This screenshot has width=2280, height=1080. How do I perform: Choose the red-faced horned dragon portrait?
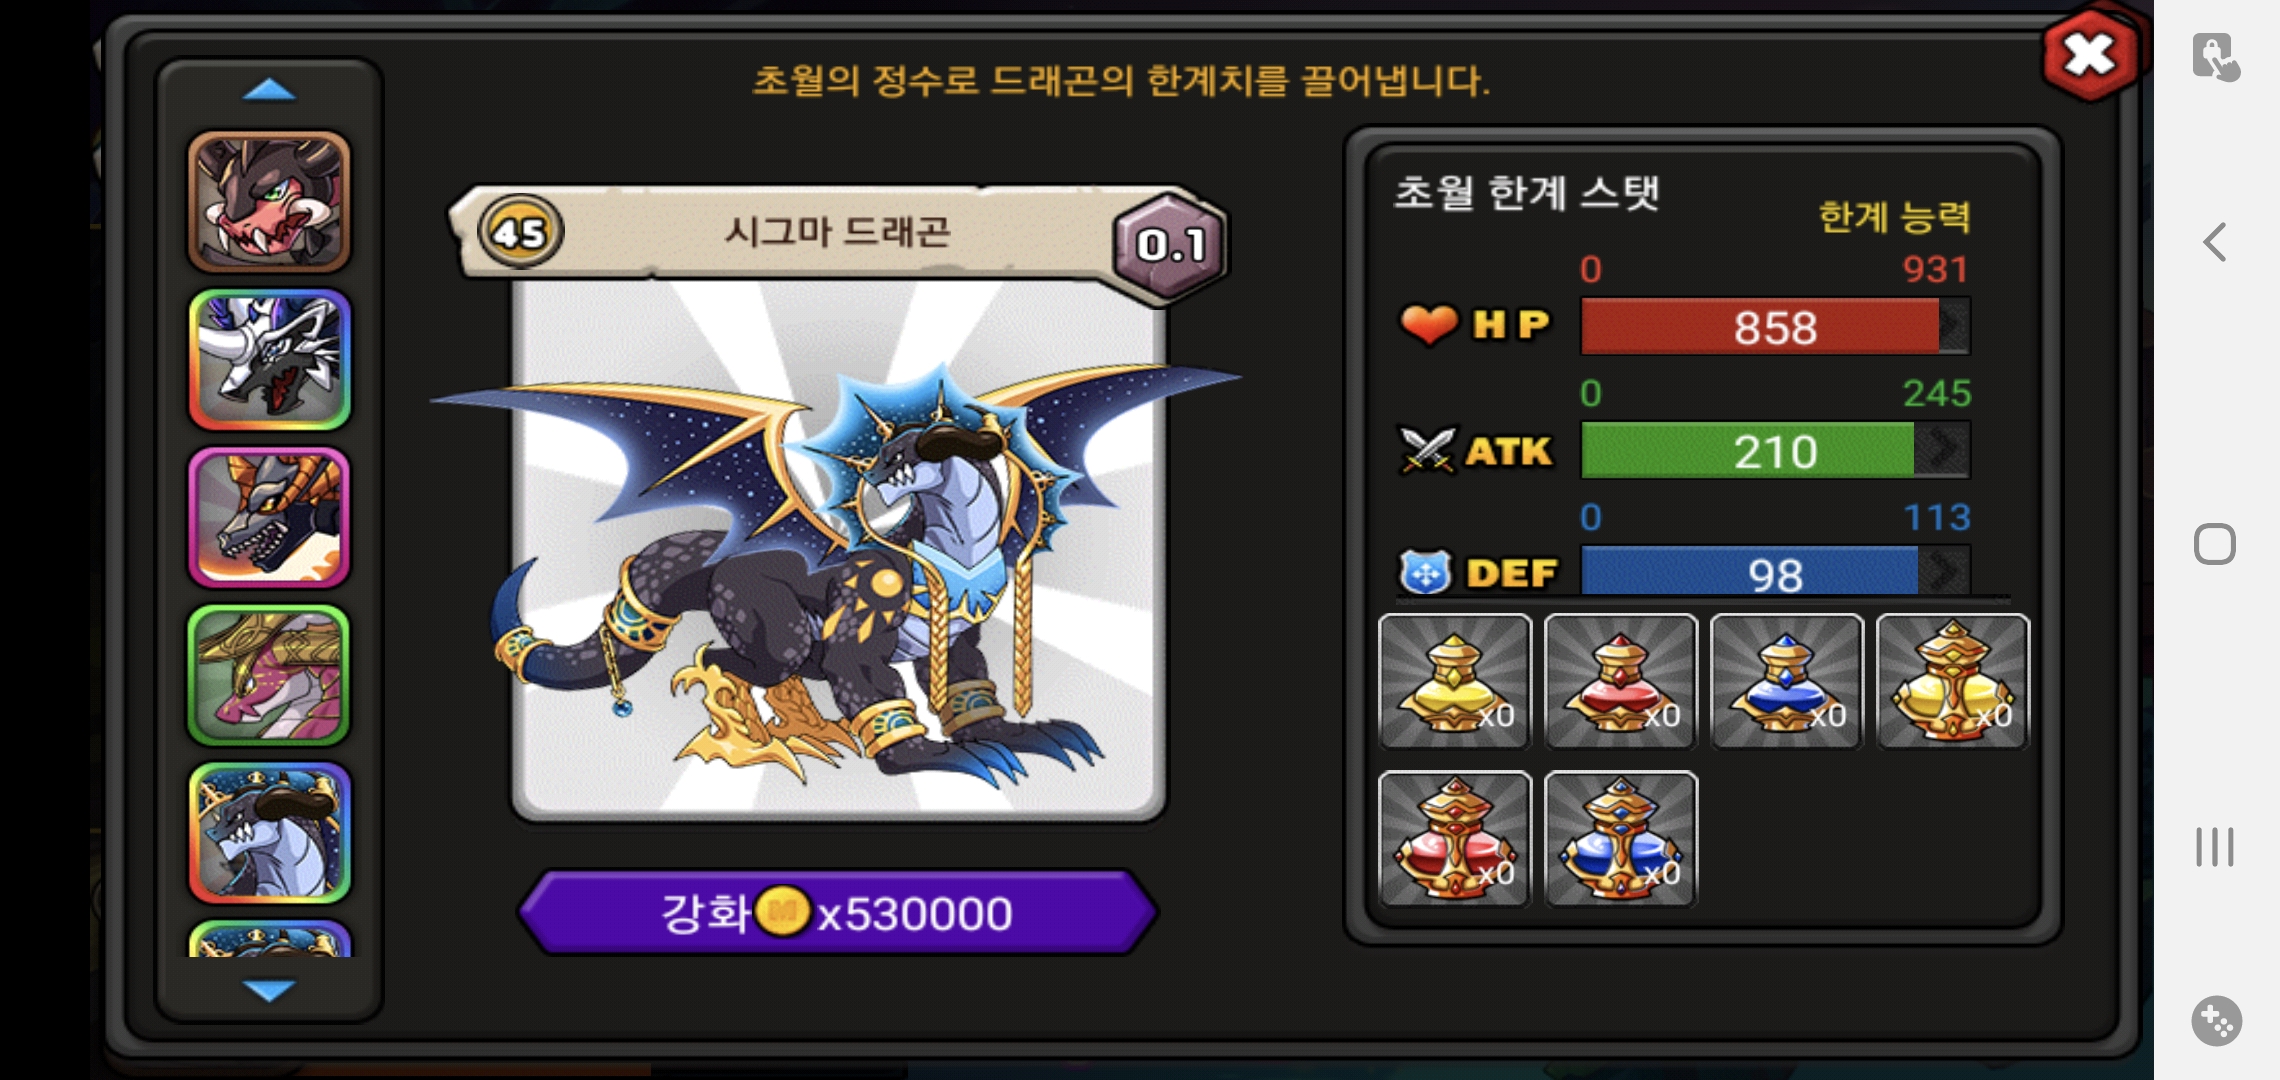(270, 202)
